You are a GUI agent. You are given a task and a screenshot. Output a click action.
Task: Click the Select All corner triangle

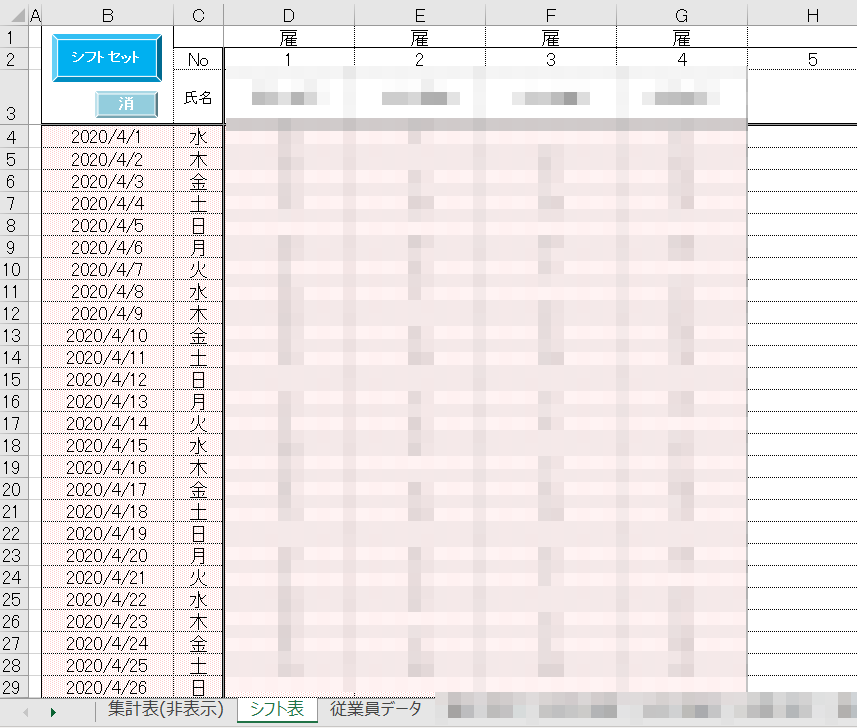click(x=16, y=16)
